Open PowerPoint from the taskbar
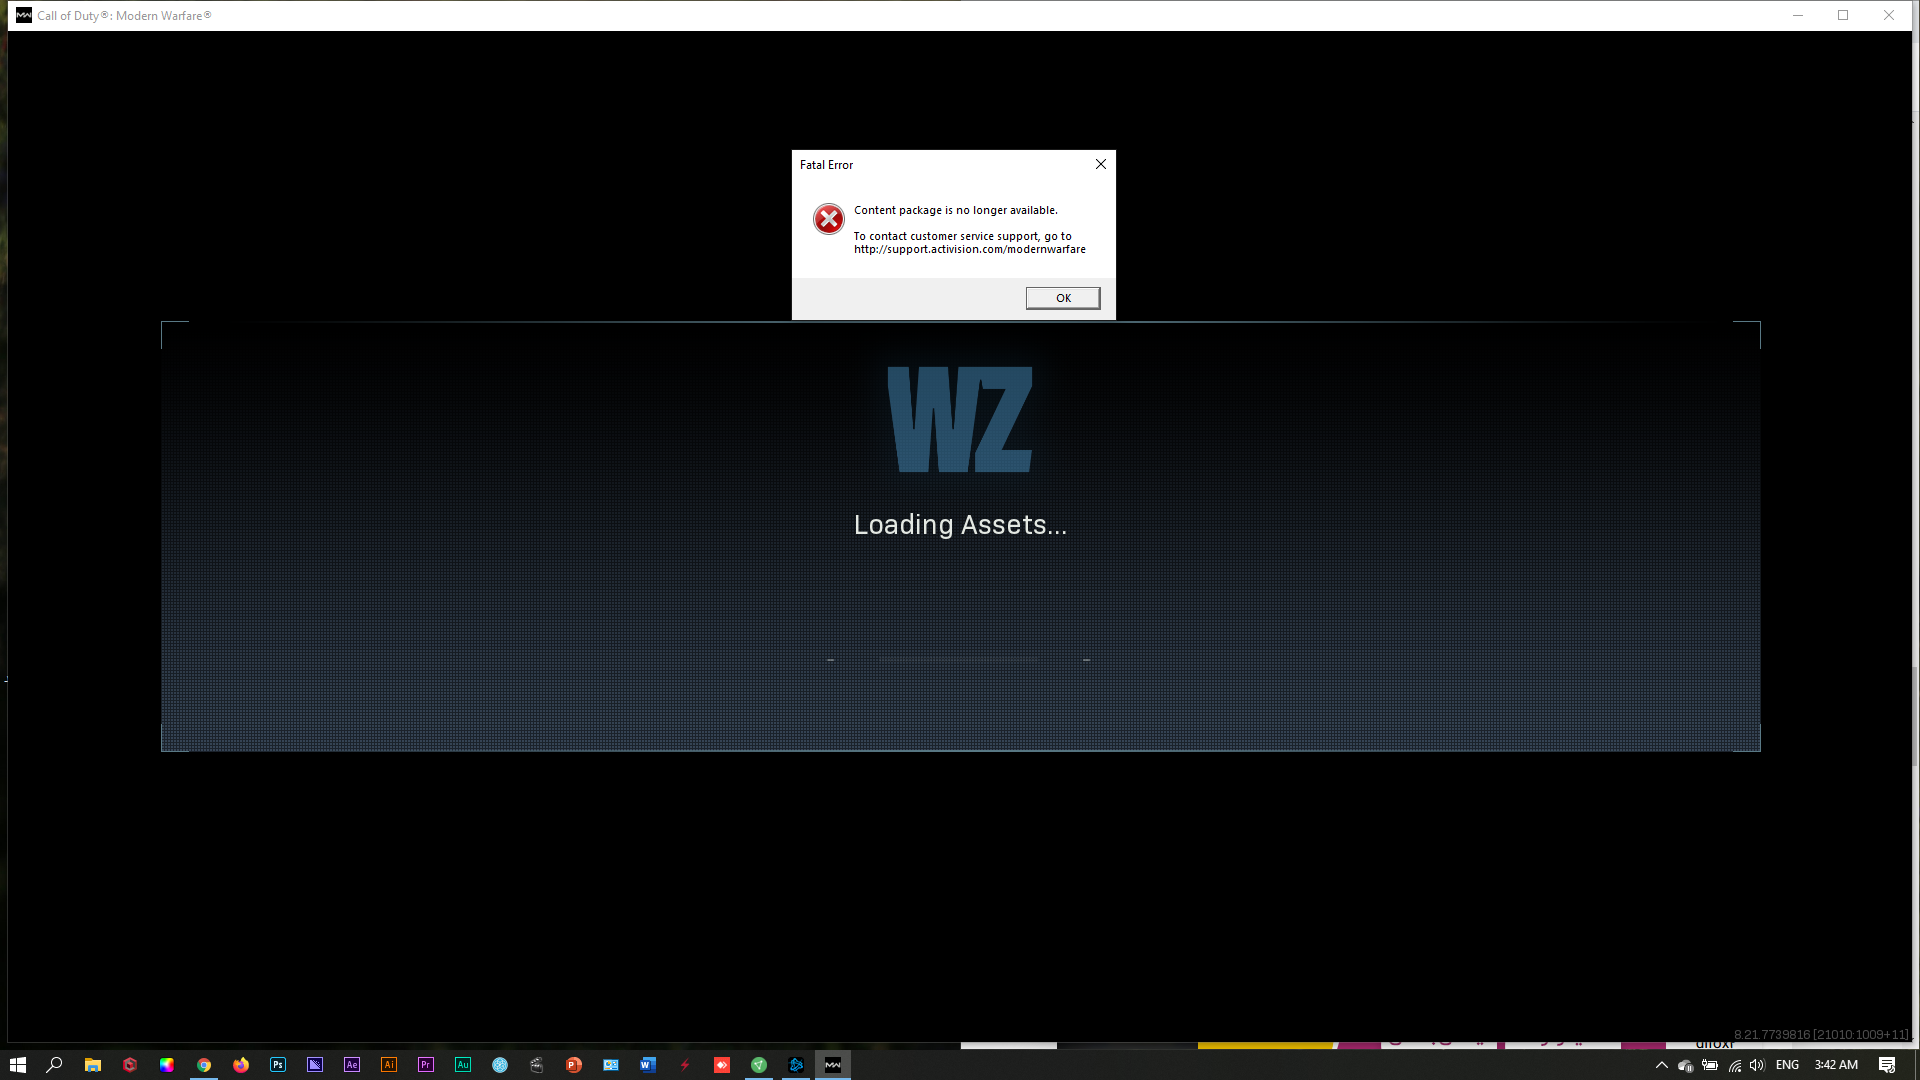The image size is (1920, 1080). [x=574, y=1065]
